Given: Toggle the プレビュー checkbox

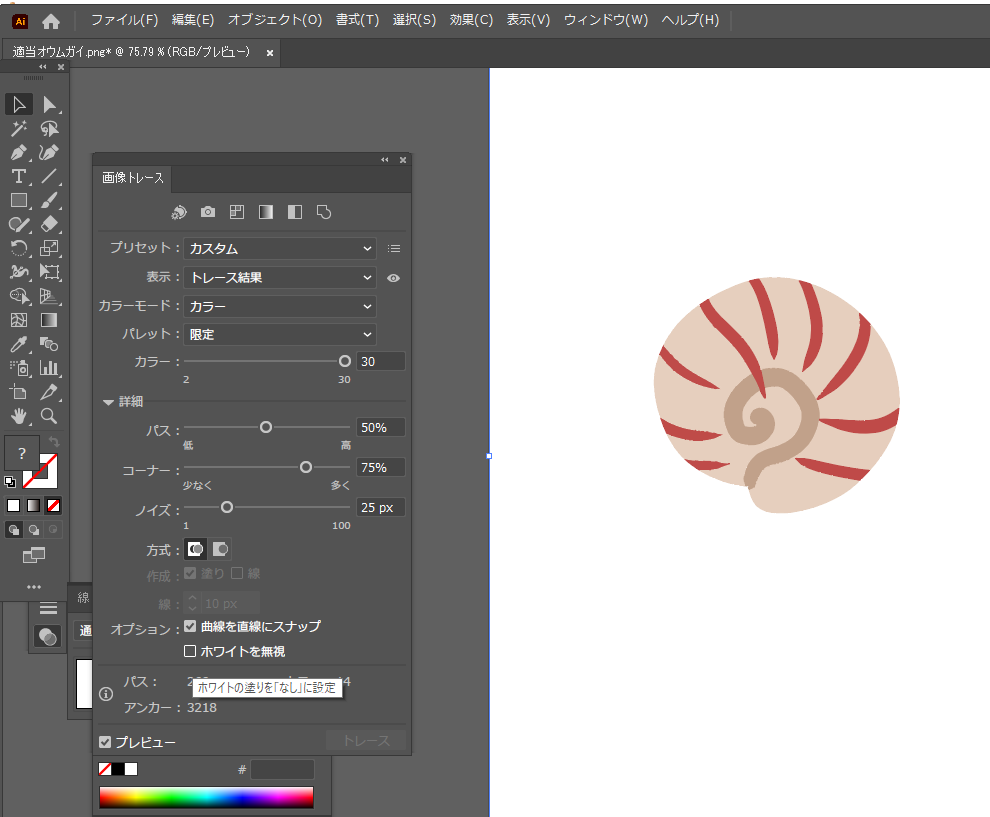Looking at the screenshot, I should pyautogui.click(x=105, y=742).
